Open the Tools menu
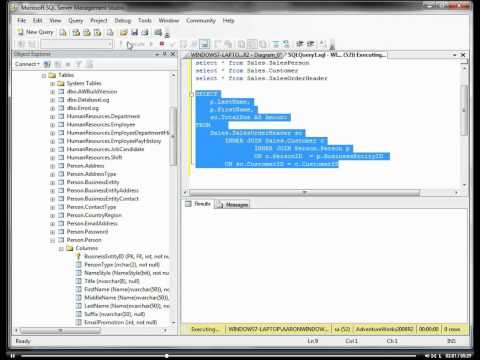This screenshot has width=480, height=360. click(x=145, y=20)
